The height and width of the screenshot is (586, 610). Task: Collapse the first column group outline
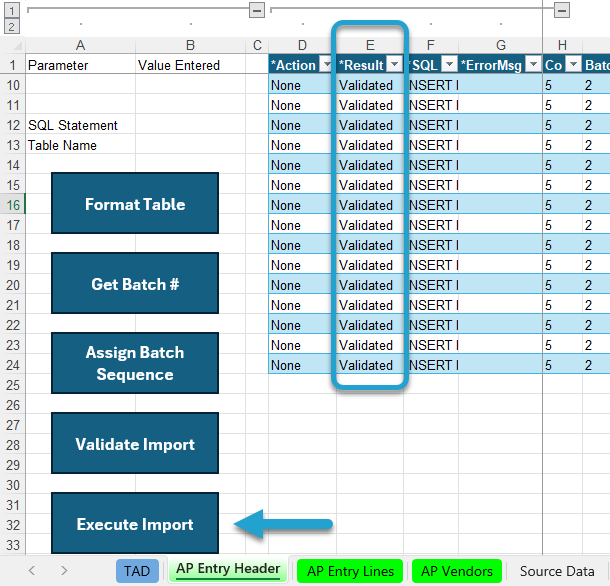257,10
